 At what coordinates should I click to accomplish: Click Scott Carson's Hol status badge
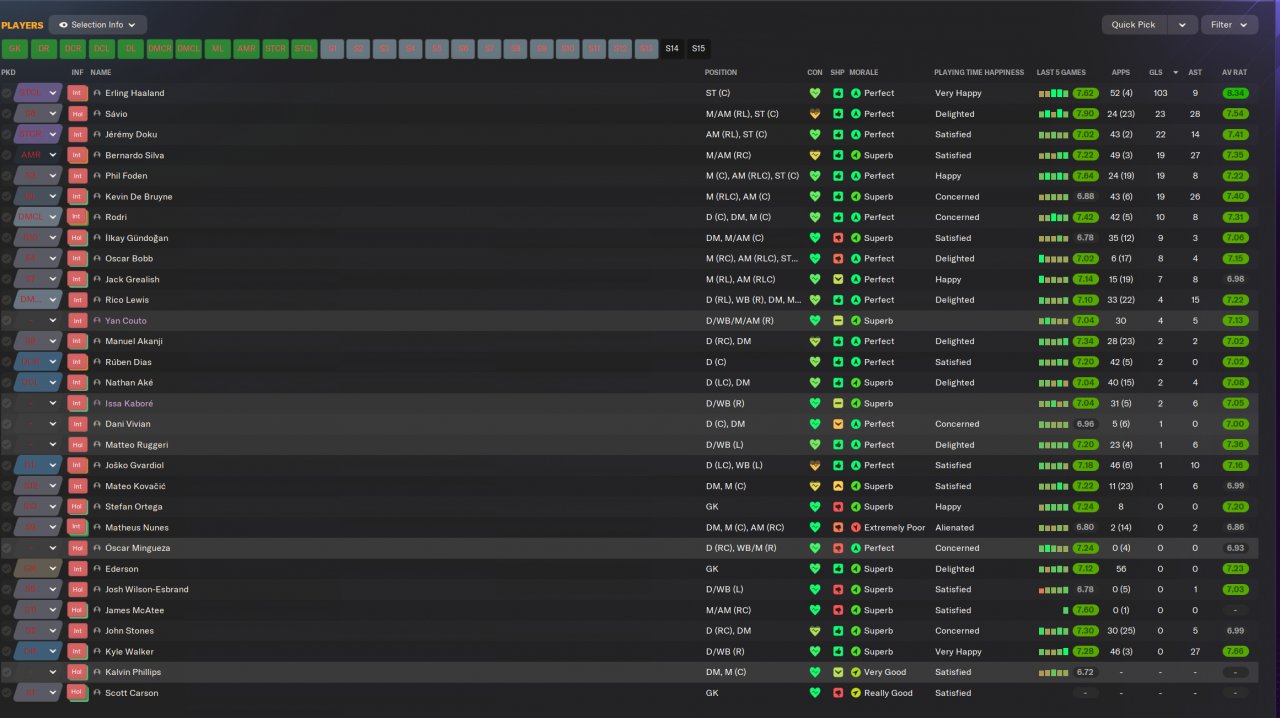point(77,692)
